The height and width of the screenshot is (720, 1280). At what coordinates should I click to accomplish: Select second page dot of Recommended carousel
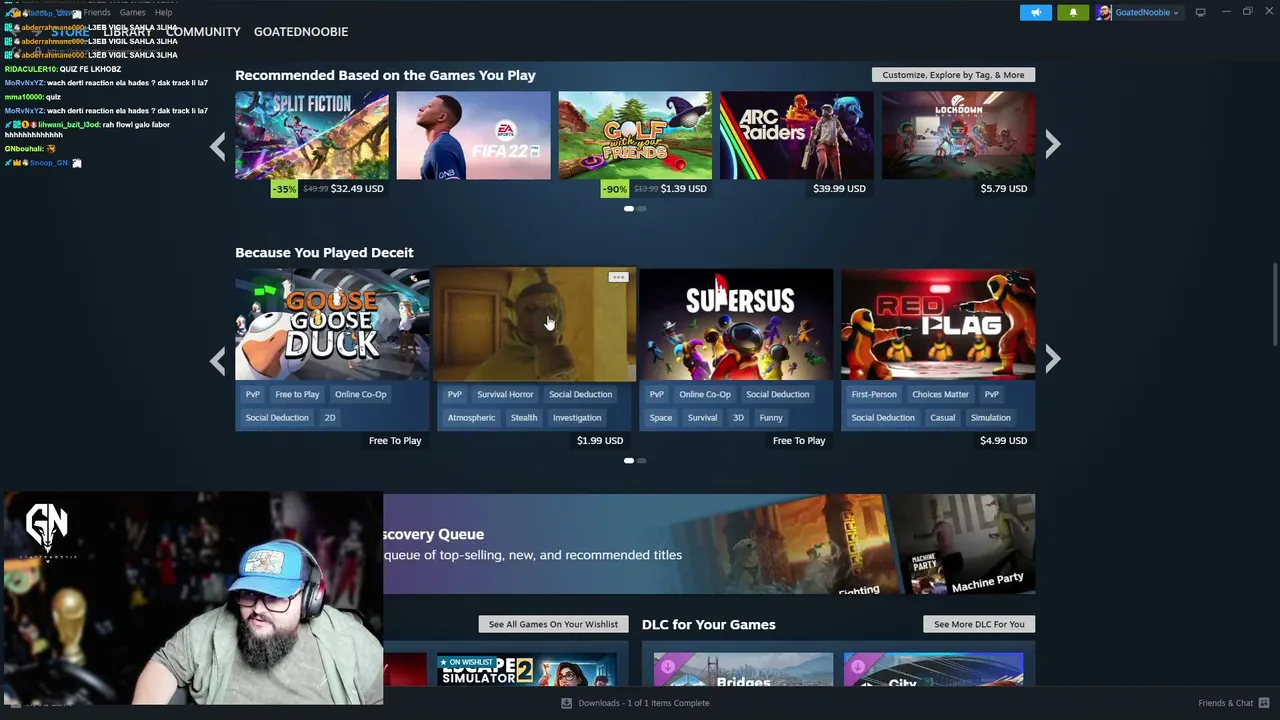[x=642, y=209]
